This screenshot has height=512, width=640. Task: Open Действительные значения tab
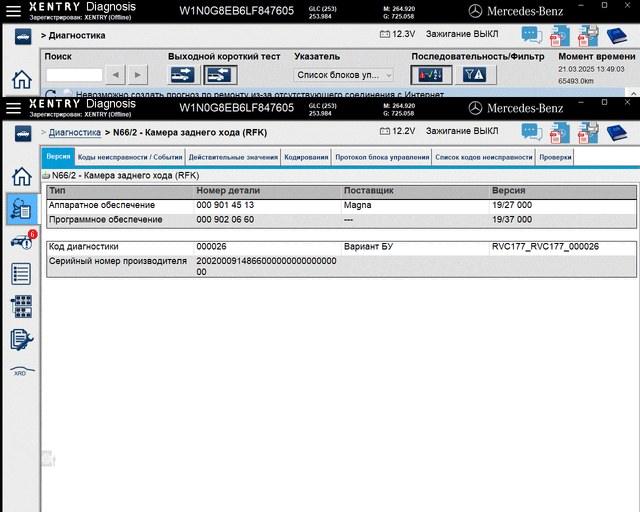233,157
